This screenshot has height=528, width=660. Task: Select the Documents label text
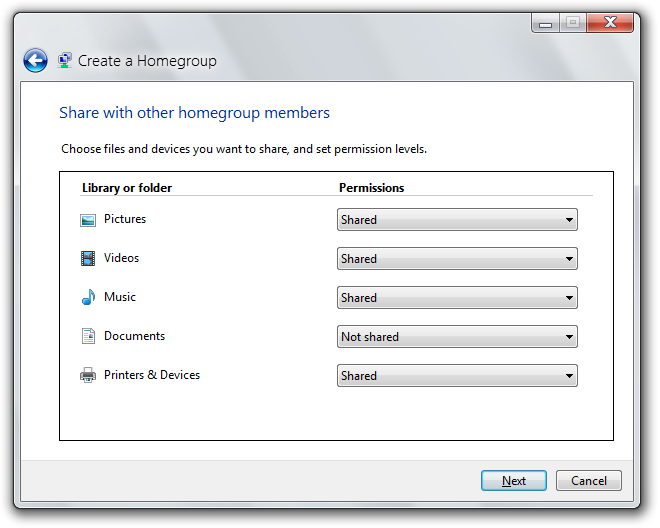134,336
